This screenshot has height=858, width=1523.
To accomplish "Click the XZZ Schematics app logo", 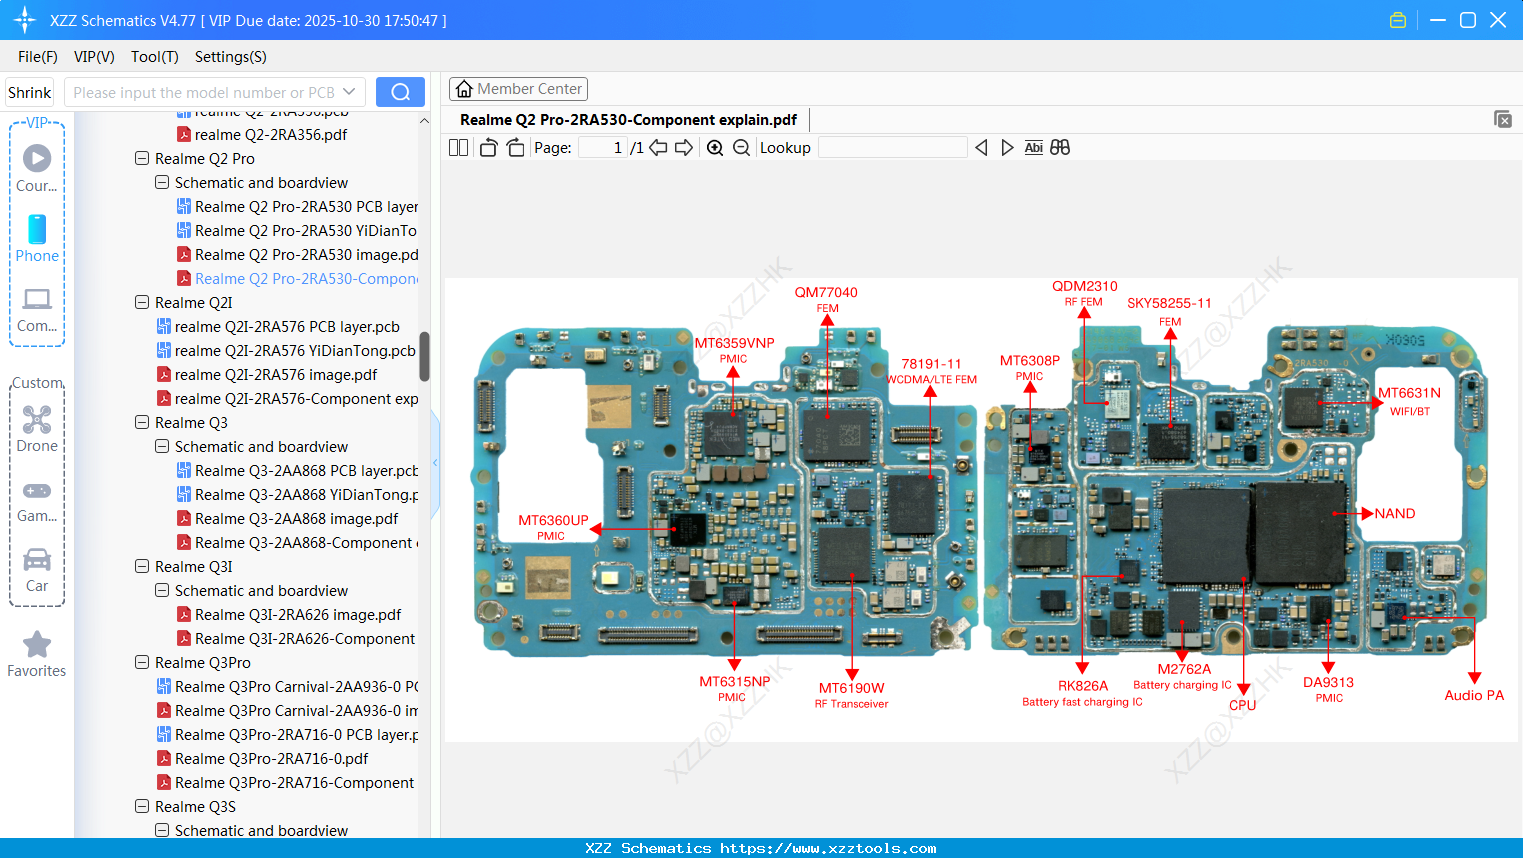I will tap(25, 20).
